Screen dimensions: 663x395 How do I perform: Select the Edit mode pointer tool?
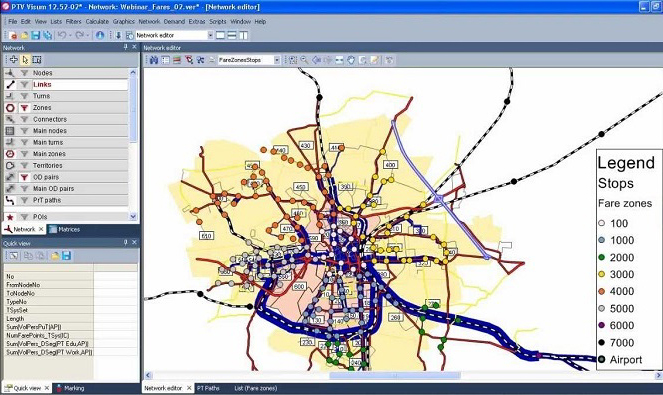[x=25, y=60]
